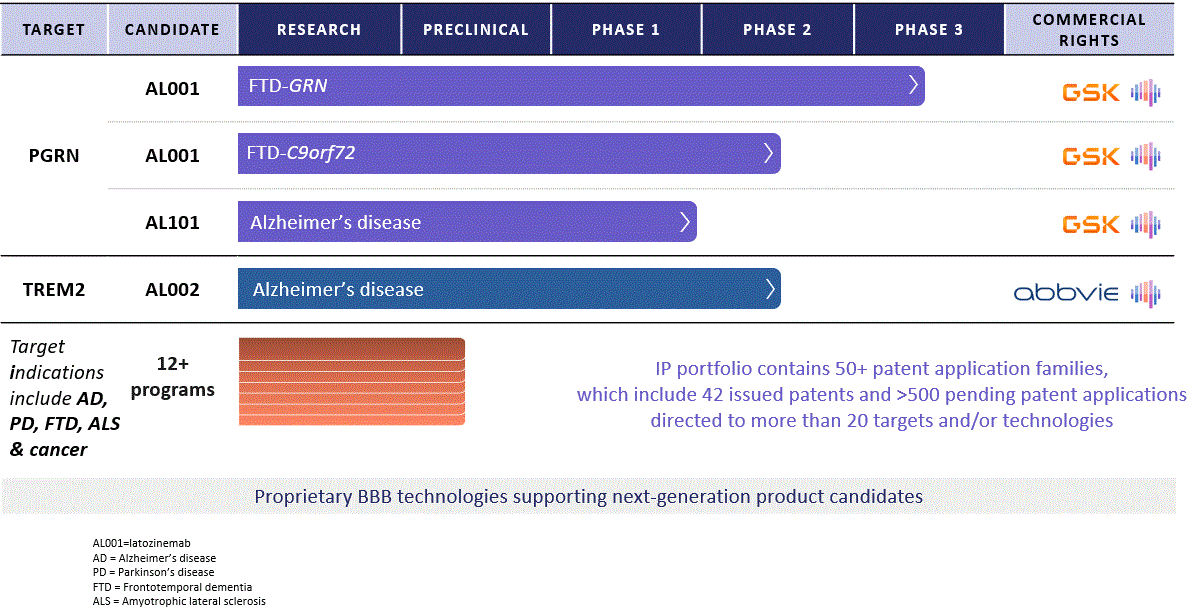The width and height of the screenshot is (1197, 612).
Task: Click the Commercial Rights header
Action: [1089, 30]
